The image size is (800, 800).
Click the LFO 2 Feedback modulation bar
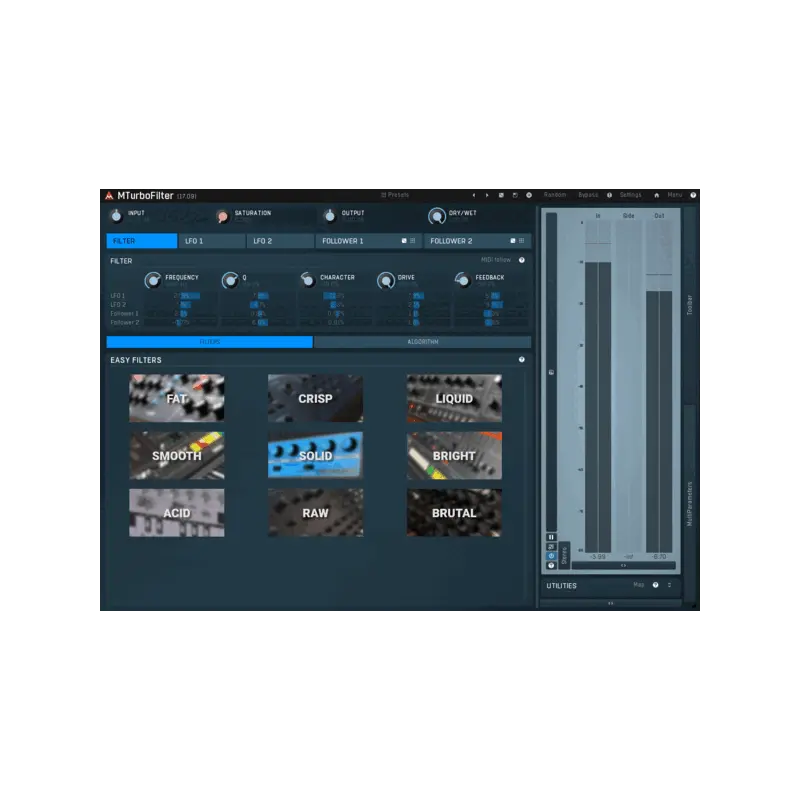click(x=491, y=305)
